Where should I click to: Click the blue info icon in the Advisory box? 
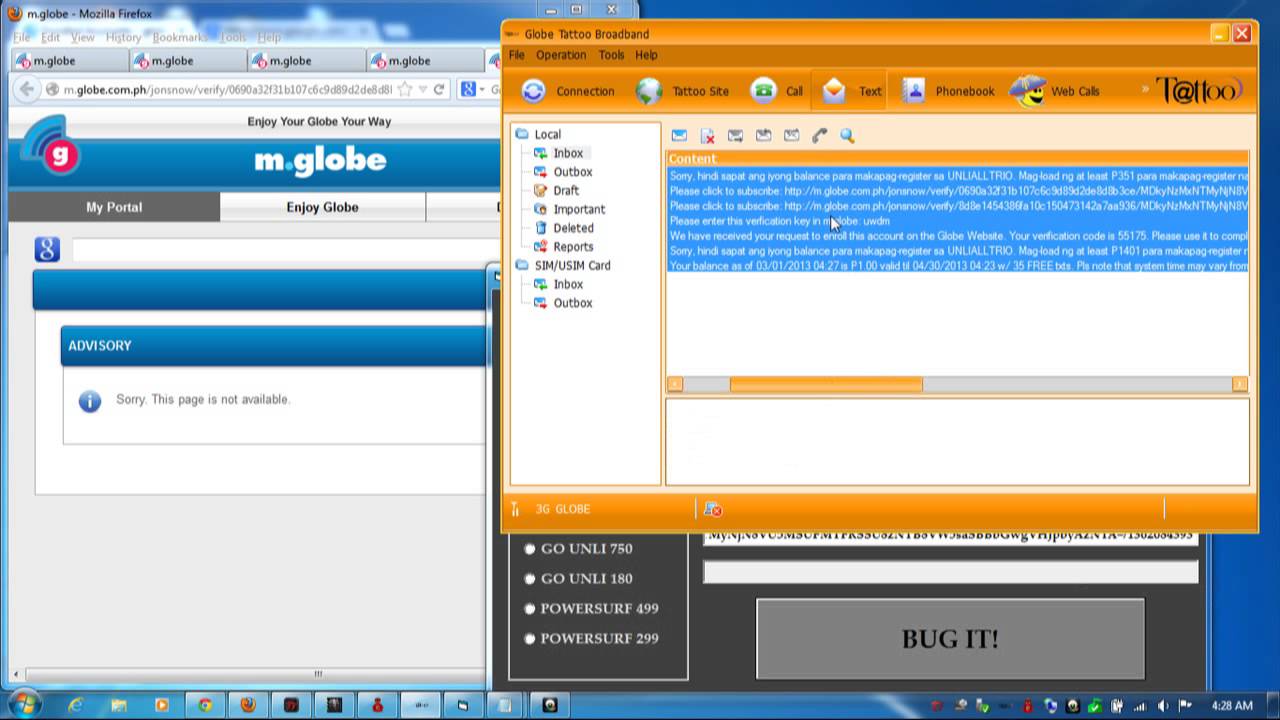click(x=90, y=401)
